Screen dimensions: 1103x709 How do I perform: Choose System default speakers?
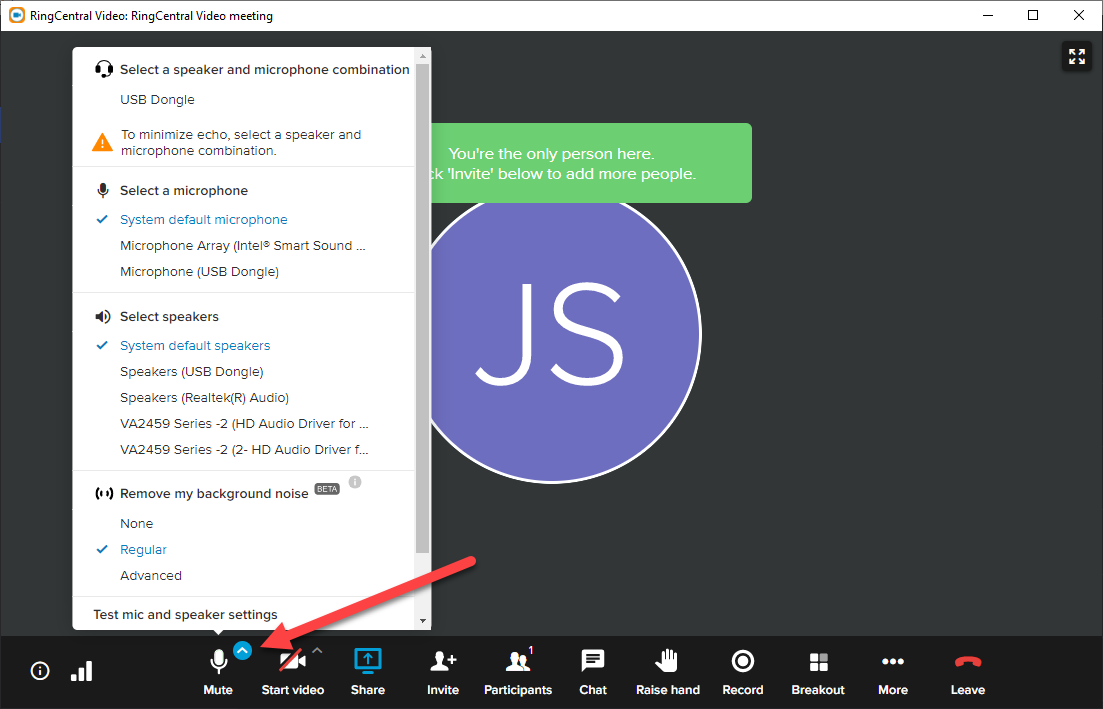[x=195, y=345]
